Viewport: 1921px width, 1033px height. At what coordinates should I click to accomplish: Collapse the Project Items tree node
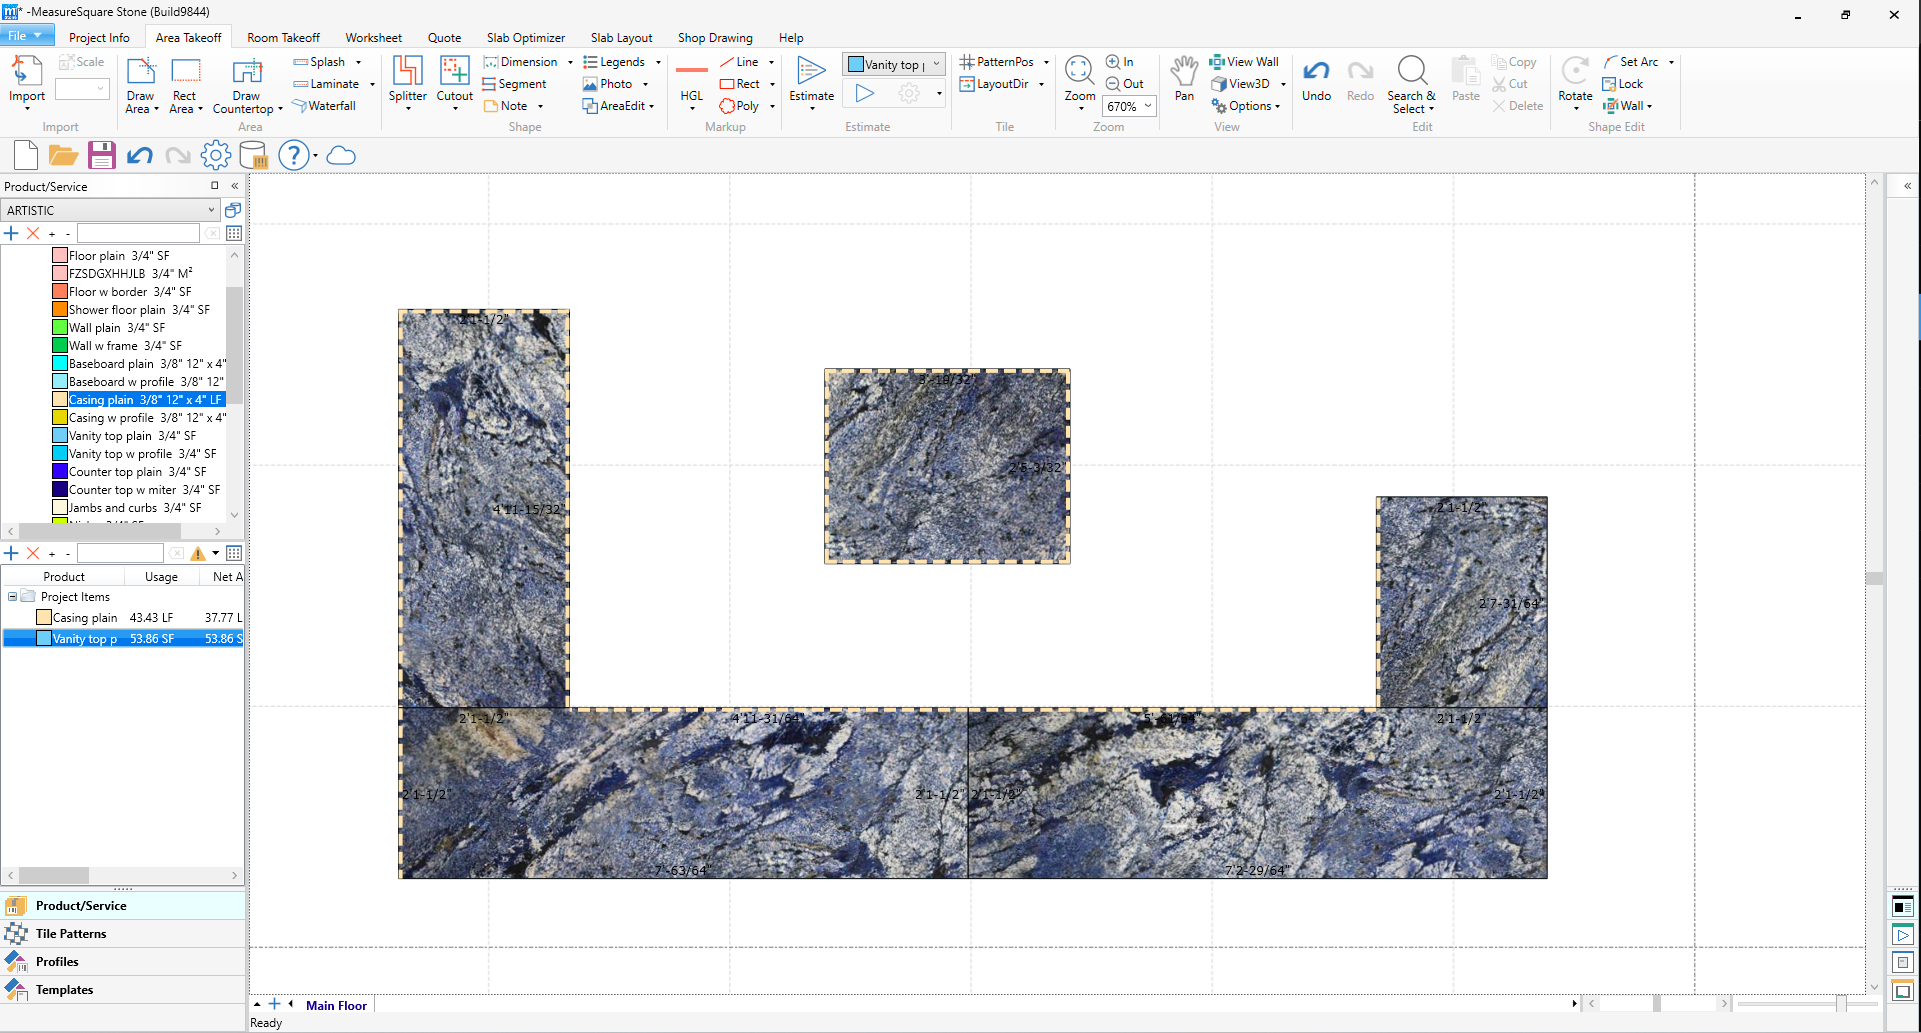point(12,597)
